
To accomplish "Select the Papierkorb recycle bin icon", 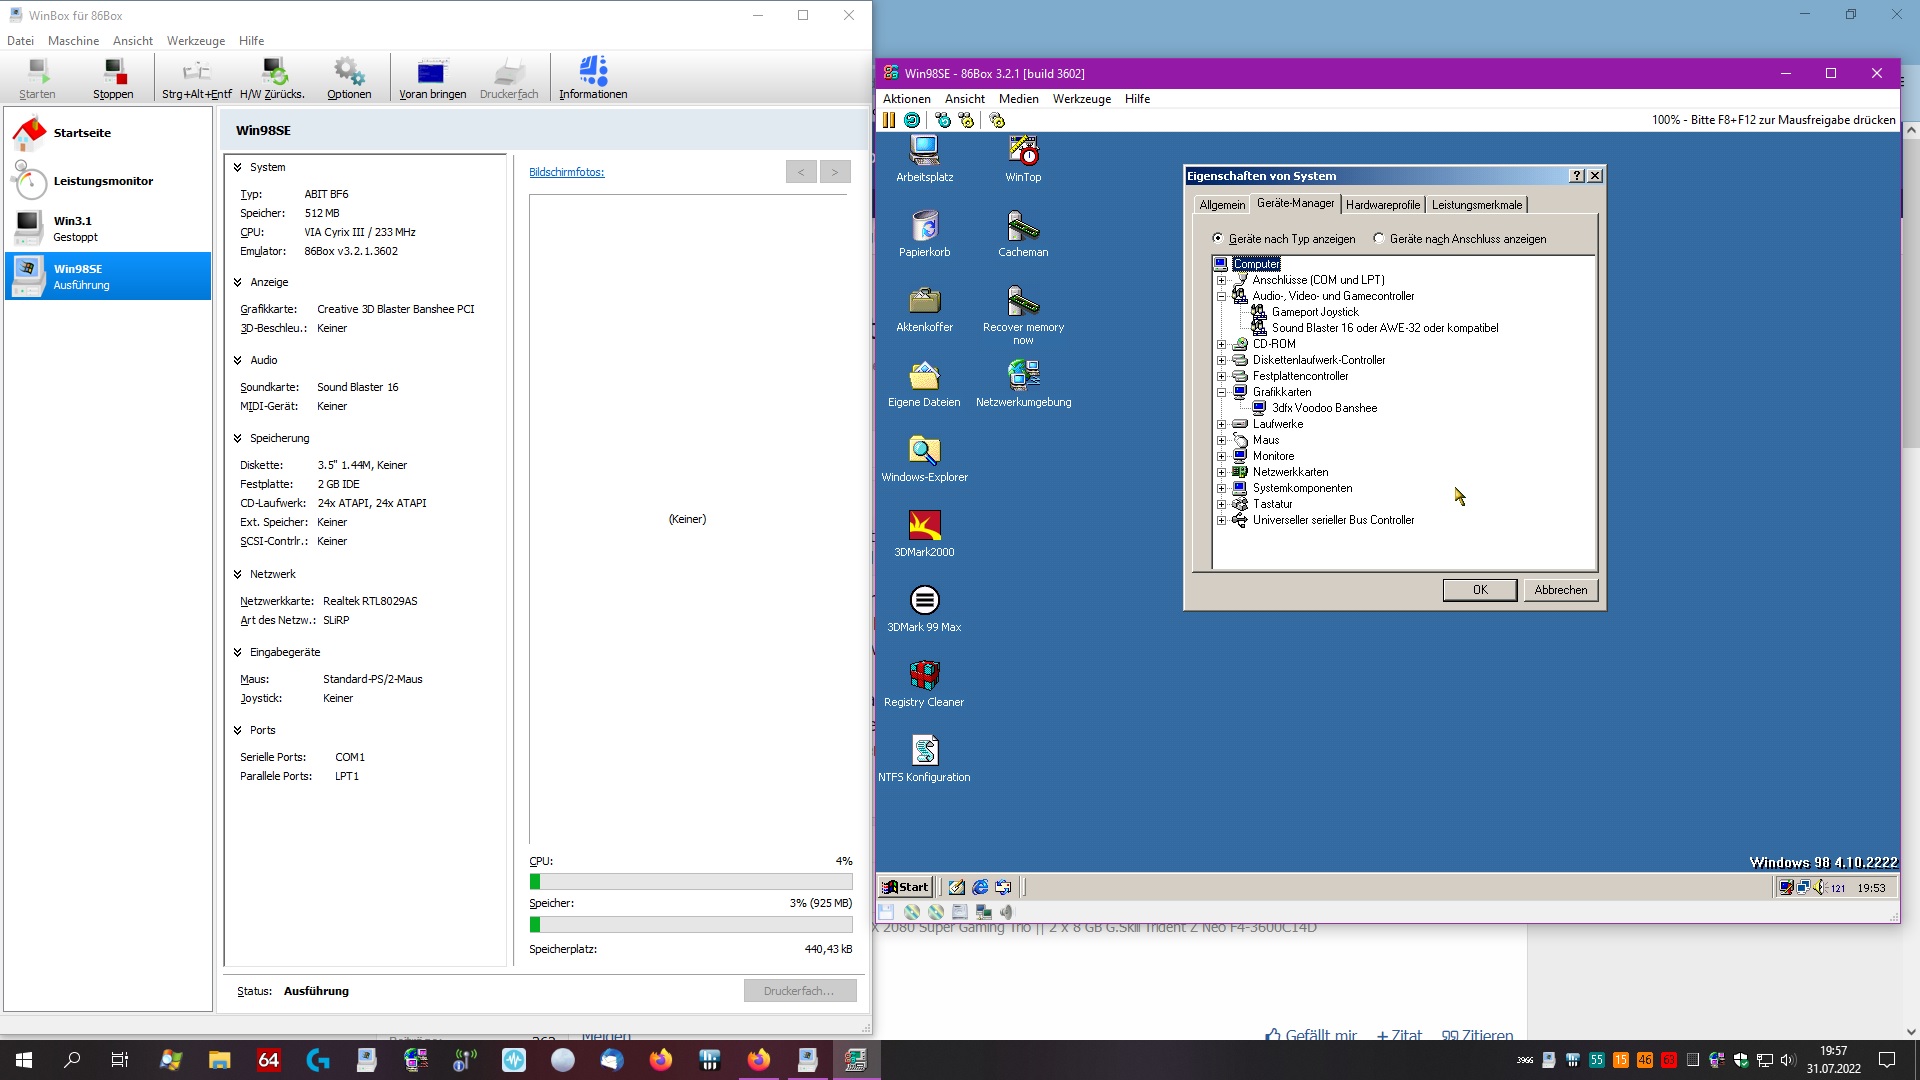I will (924, 233).
